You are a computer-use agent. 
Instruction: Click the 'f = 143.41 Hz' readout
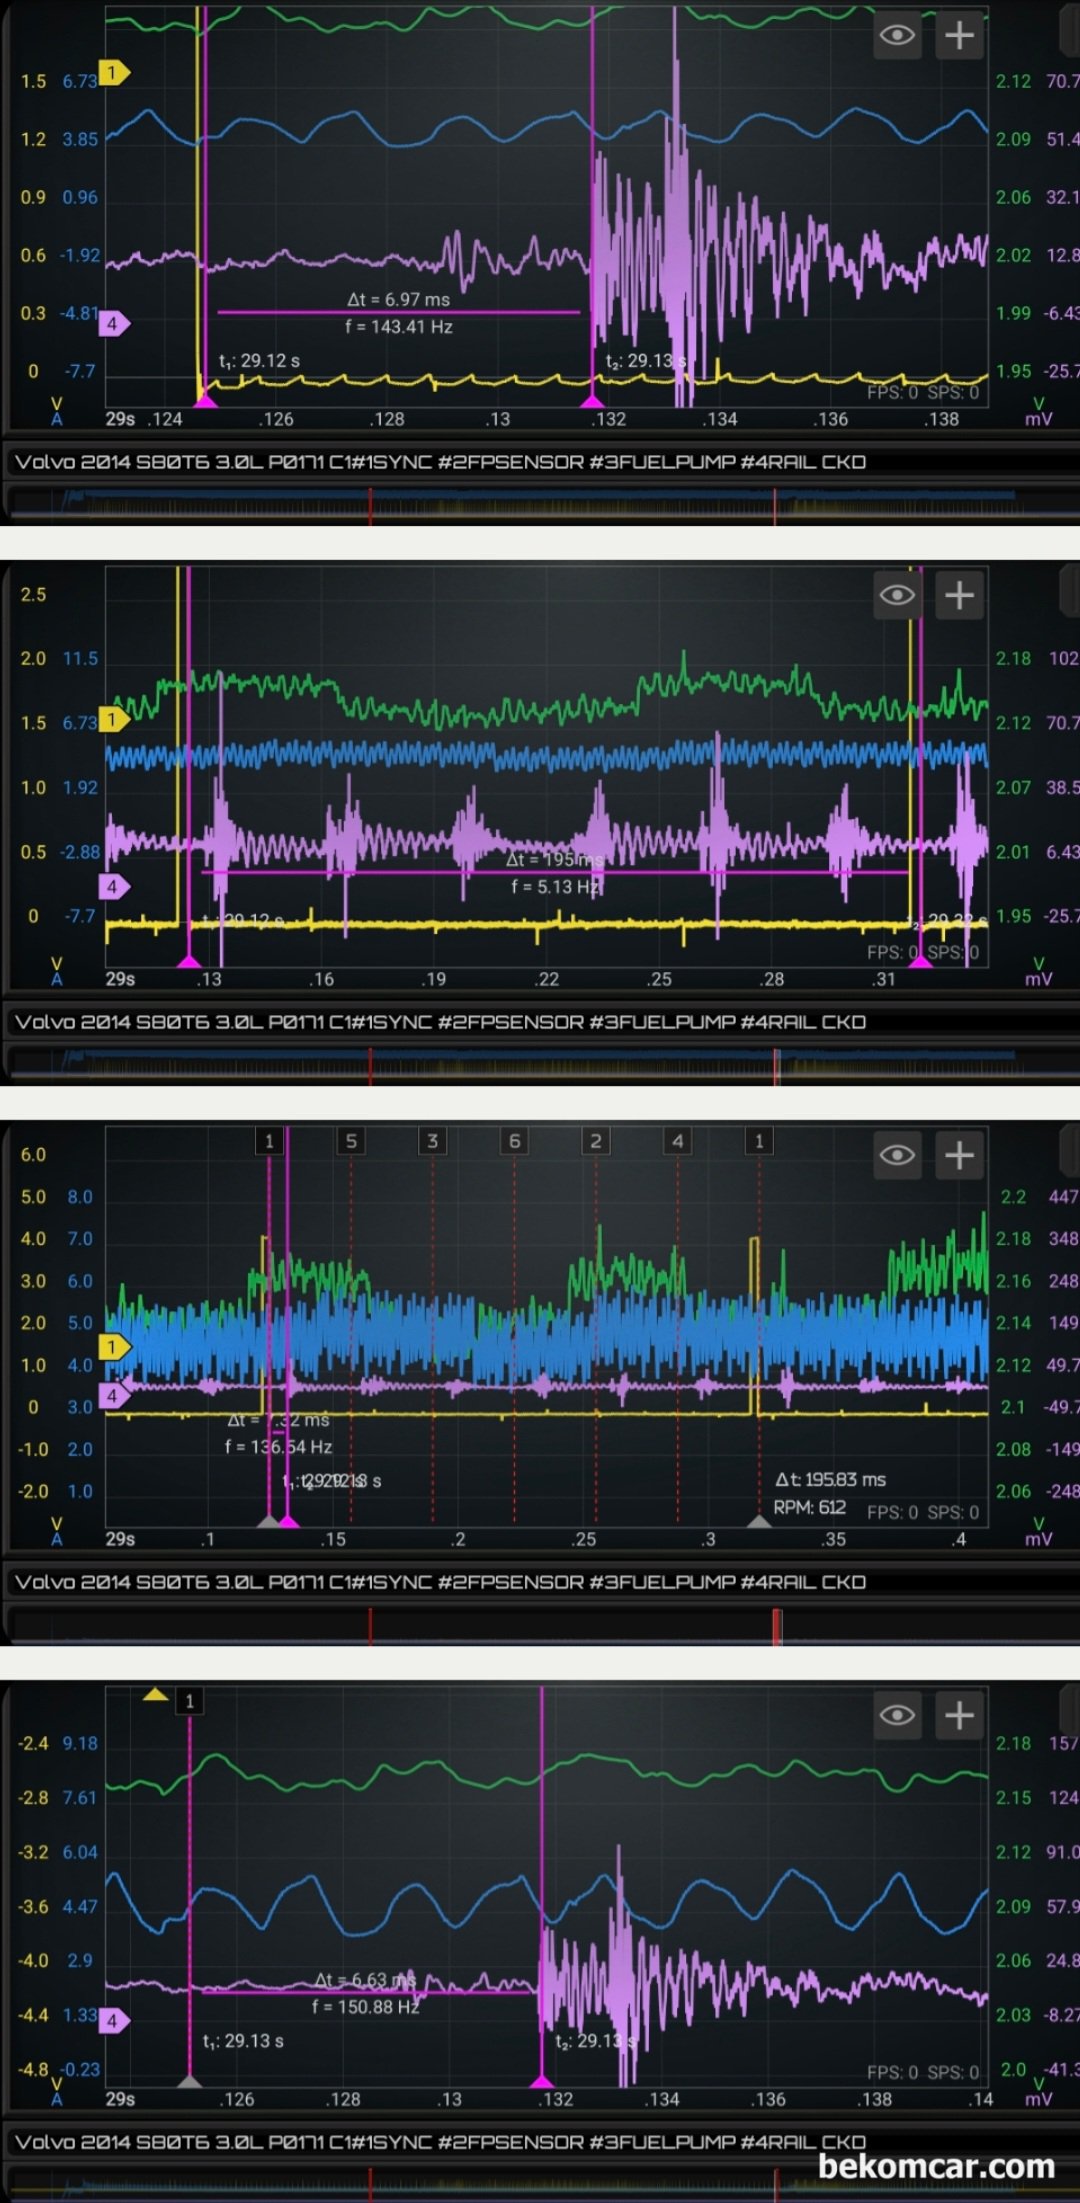(399, 326)
